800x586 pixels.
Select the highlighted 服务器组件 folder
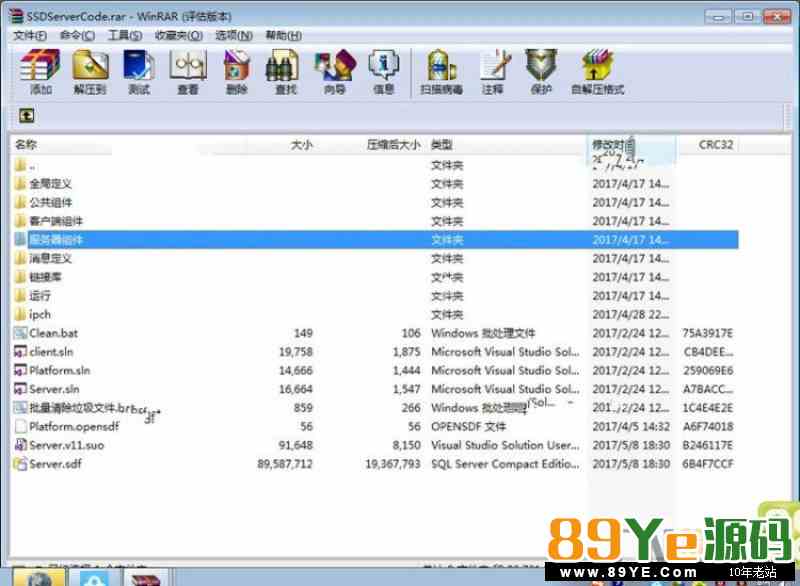pyautogui.click(x=375, y=240)
